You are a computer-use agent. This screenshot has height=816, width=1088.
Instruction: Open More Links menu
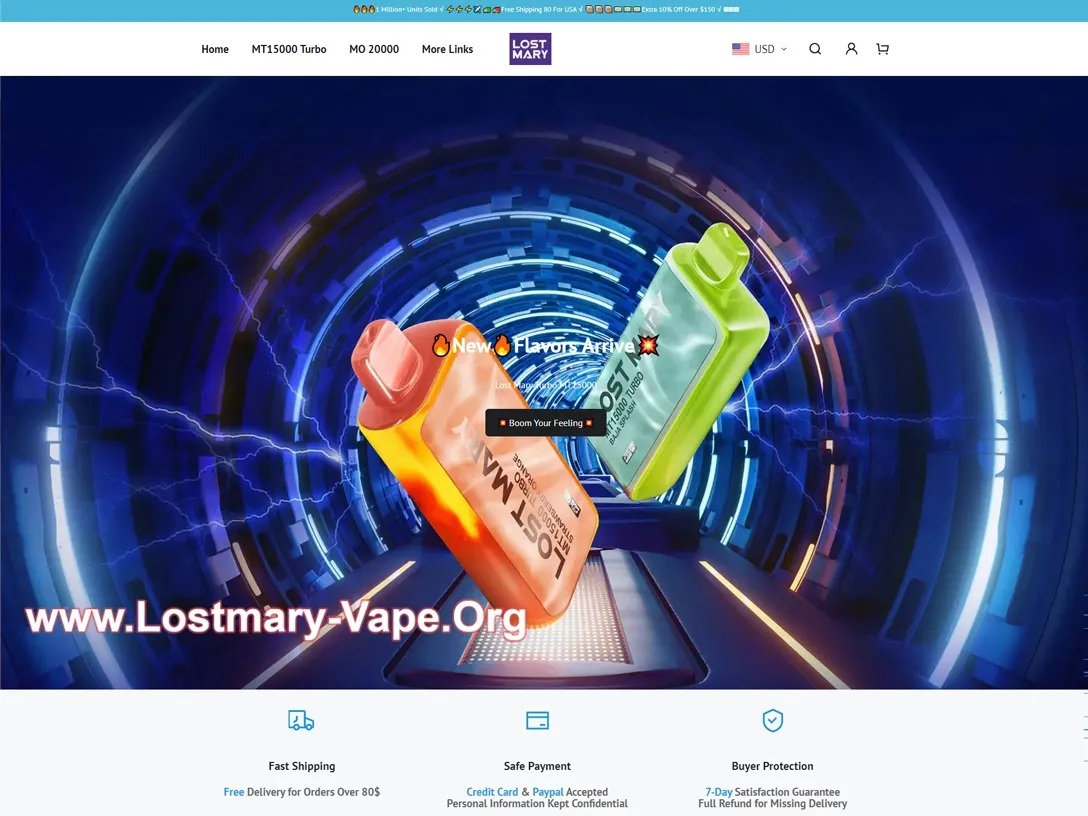[448, 49]
